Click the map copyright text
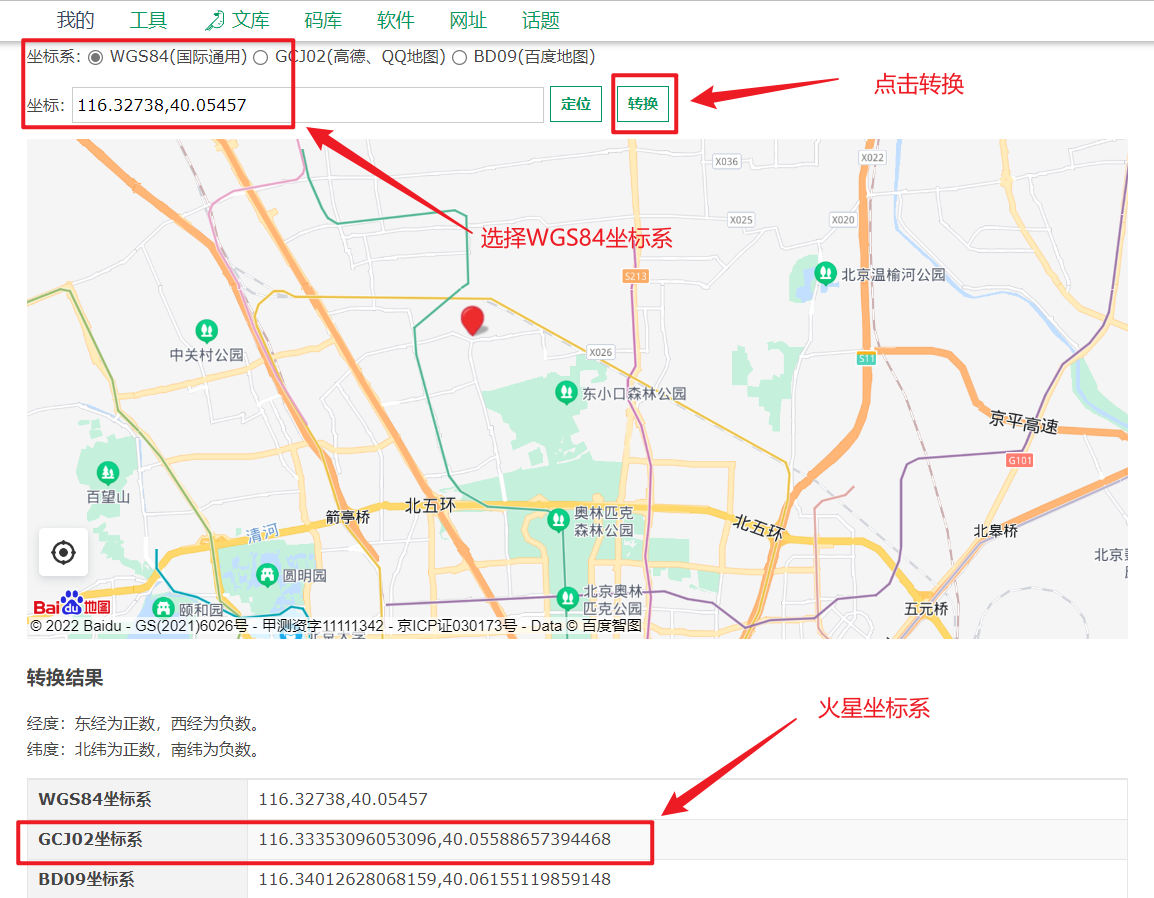 pos(336,626)
